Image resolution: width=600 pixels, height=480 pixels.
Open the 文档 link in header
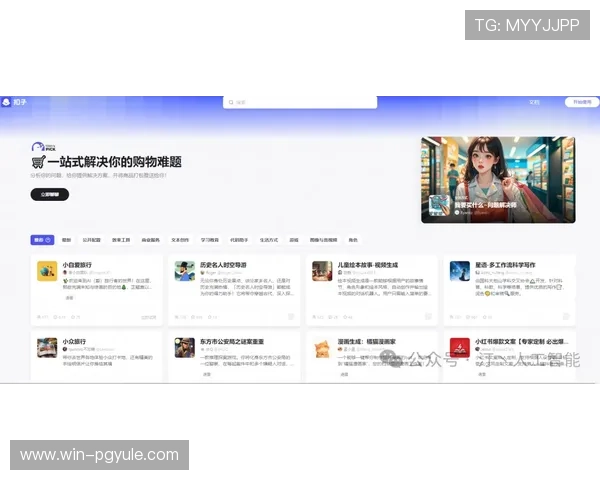[x=534, y=102]
